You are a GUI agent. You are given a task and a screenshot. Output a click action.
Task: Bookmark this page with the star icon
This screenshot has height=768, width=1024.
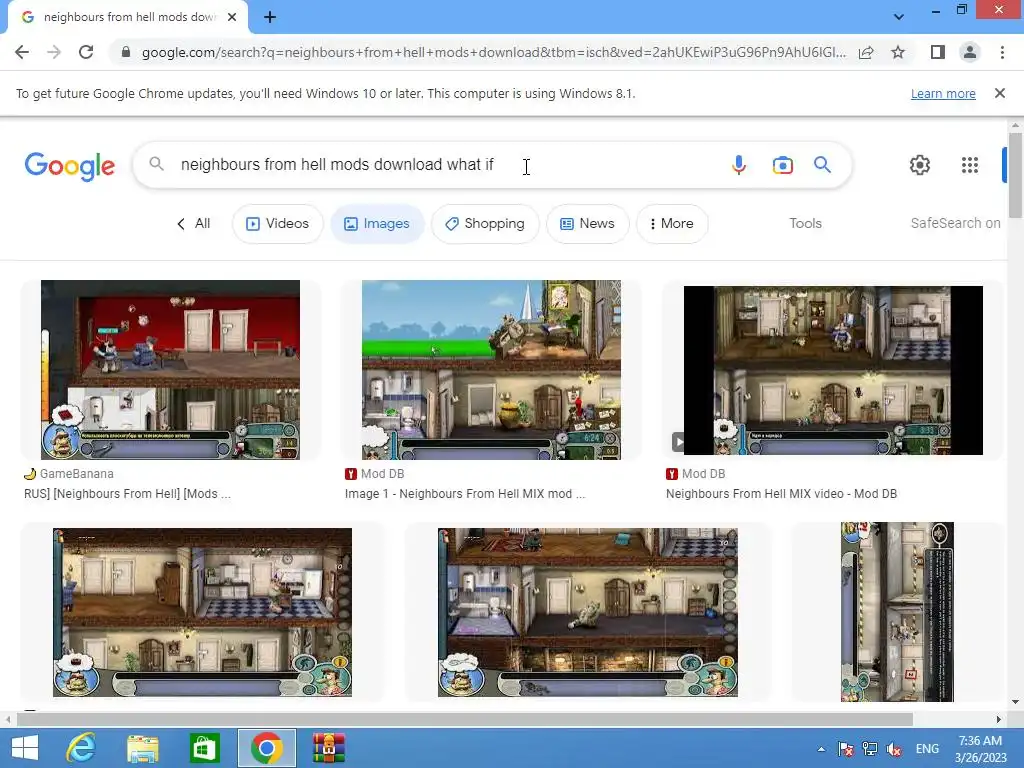pos(898,52)
